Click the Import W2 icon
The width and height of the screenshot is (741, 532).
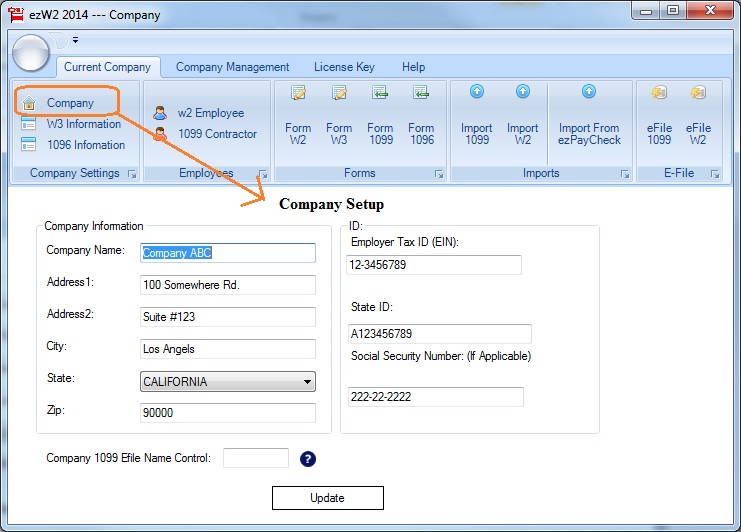click(522, 92)
